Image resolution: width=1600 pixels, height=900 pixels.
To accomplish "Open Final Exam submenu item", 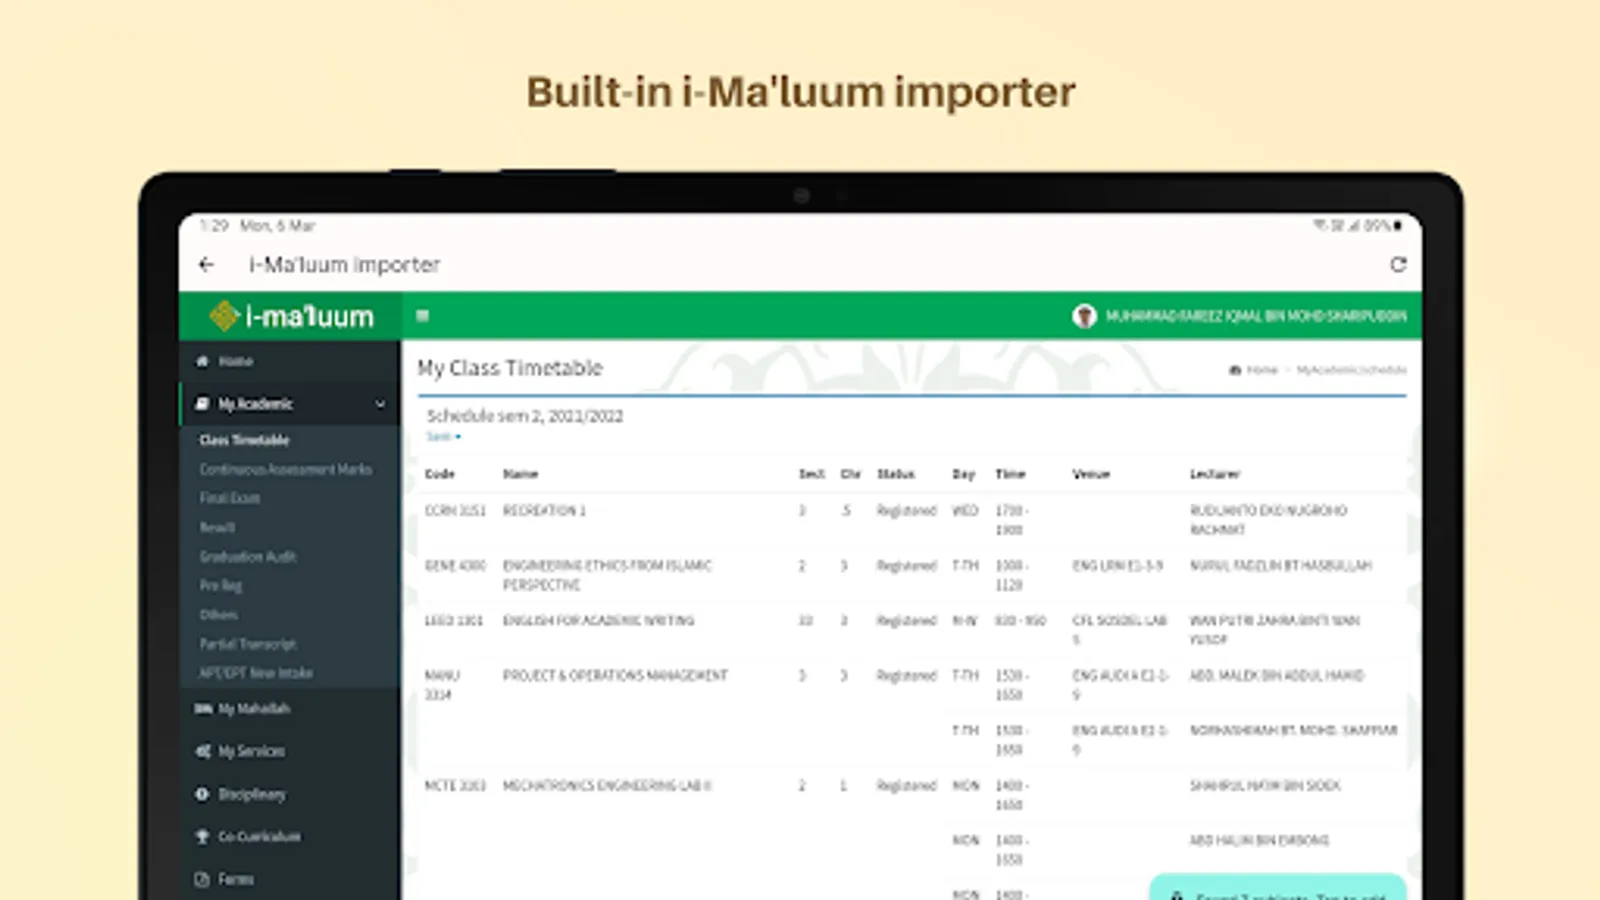I will point(230,498).
